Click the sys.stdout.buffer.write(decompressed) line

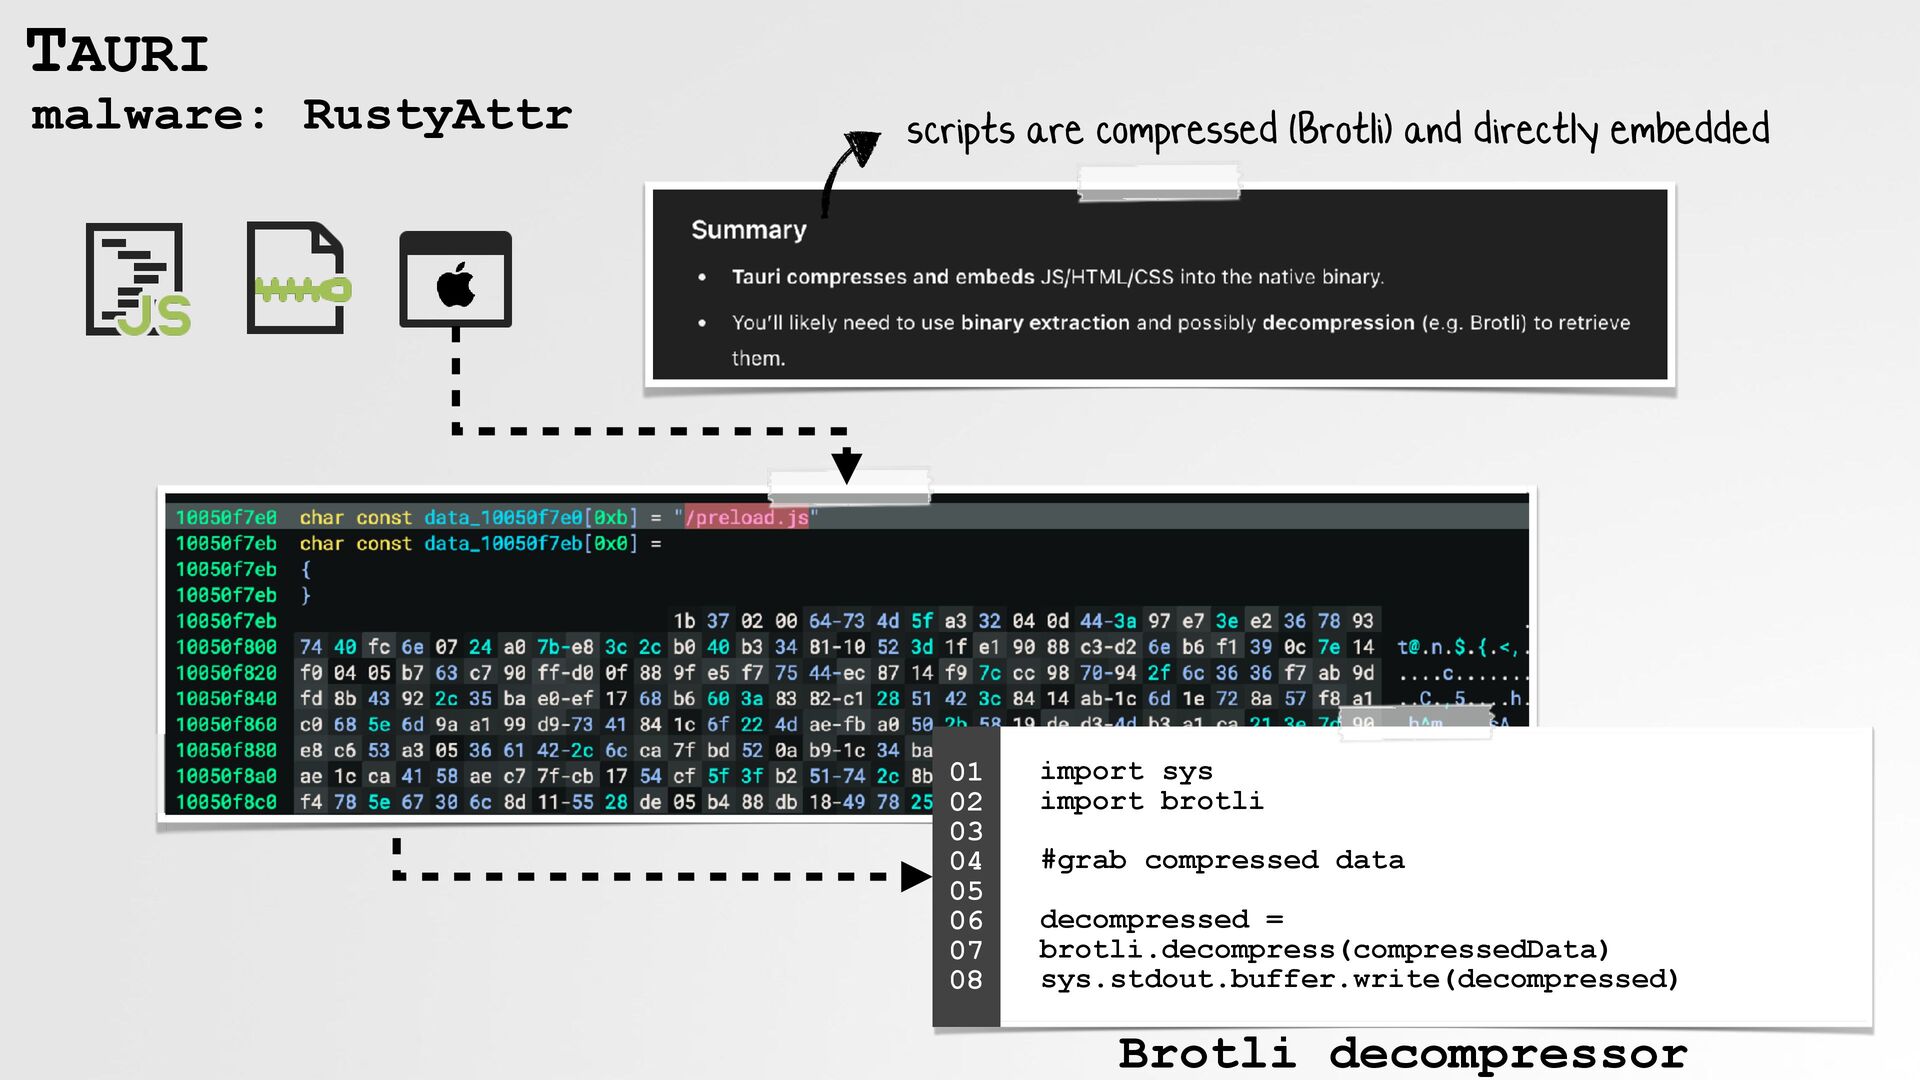click(1359, 979)
